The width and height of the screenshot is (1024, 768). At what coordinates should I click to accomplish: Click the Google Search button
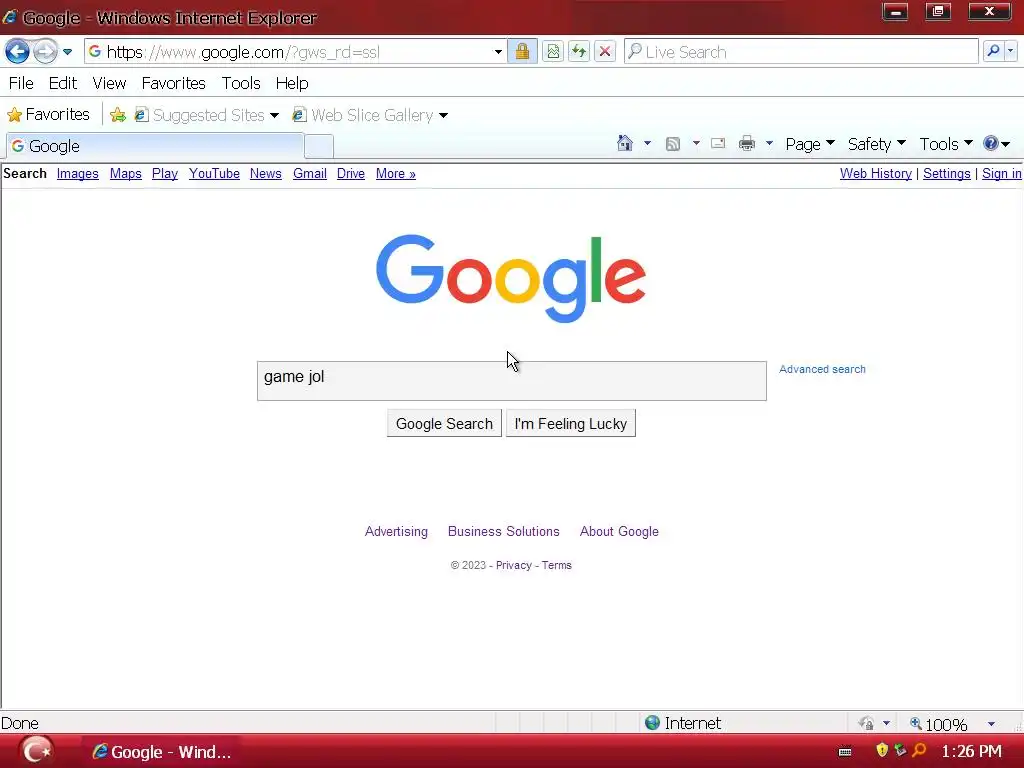[x=444, y=424]
